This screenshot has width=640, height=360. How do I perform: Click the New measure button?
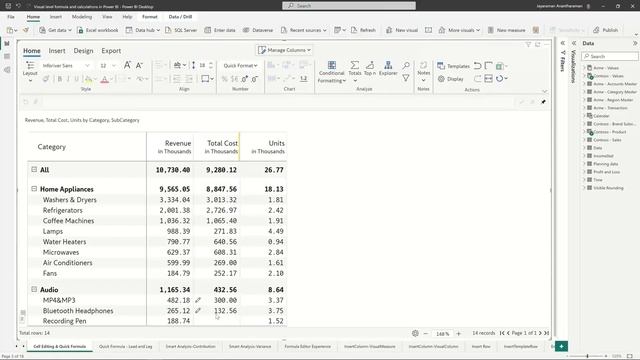click(507, 30)
